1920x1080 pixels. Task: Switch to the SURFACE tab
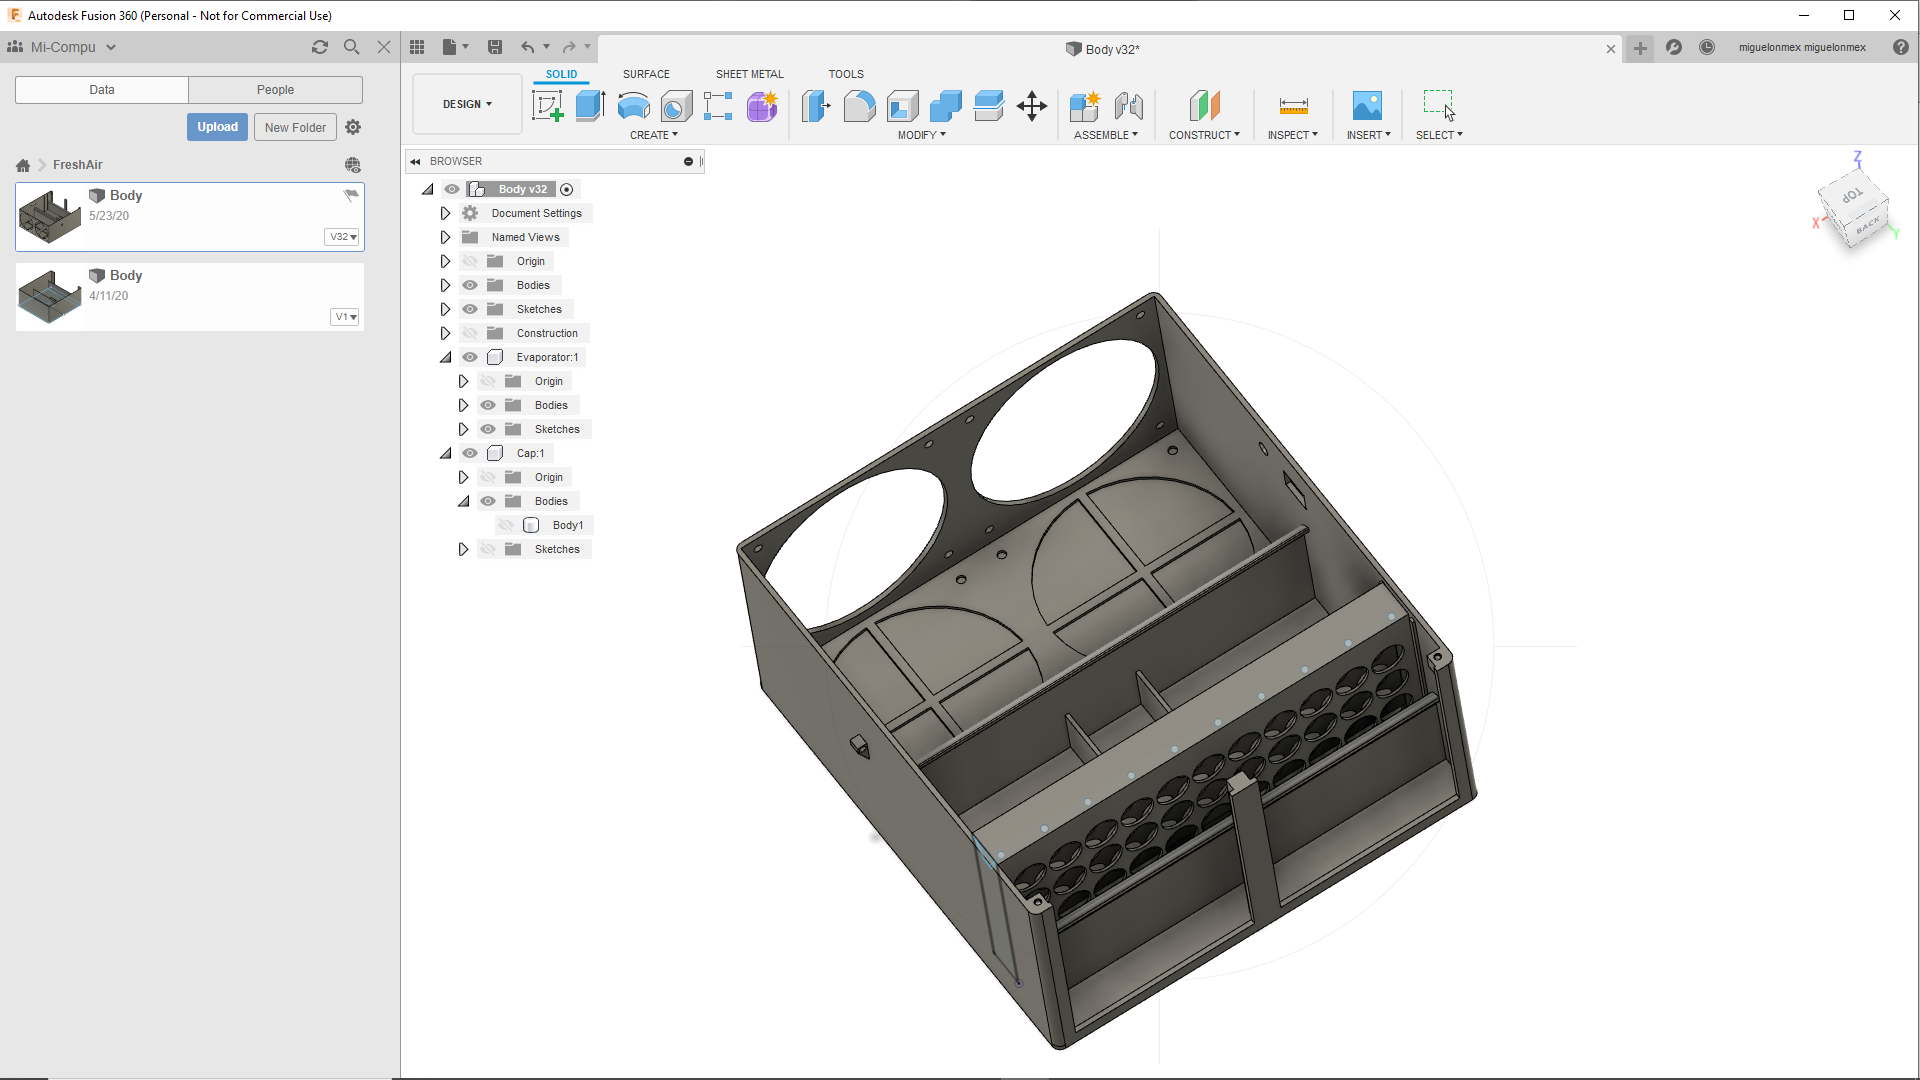(646, 74)
